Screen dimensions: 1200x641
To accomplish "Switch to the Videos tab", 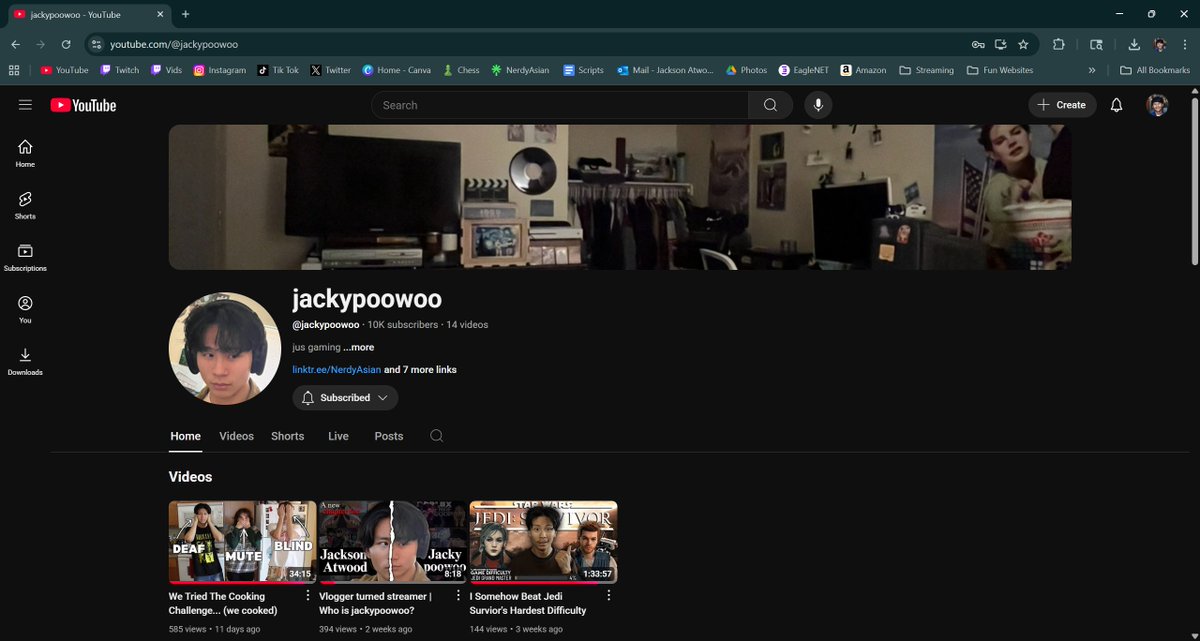I will tap(236, 436).
